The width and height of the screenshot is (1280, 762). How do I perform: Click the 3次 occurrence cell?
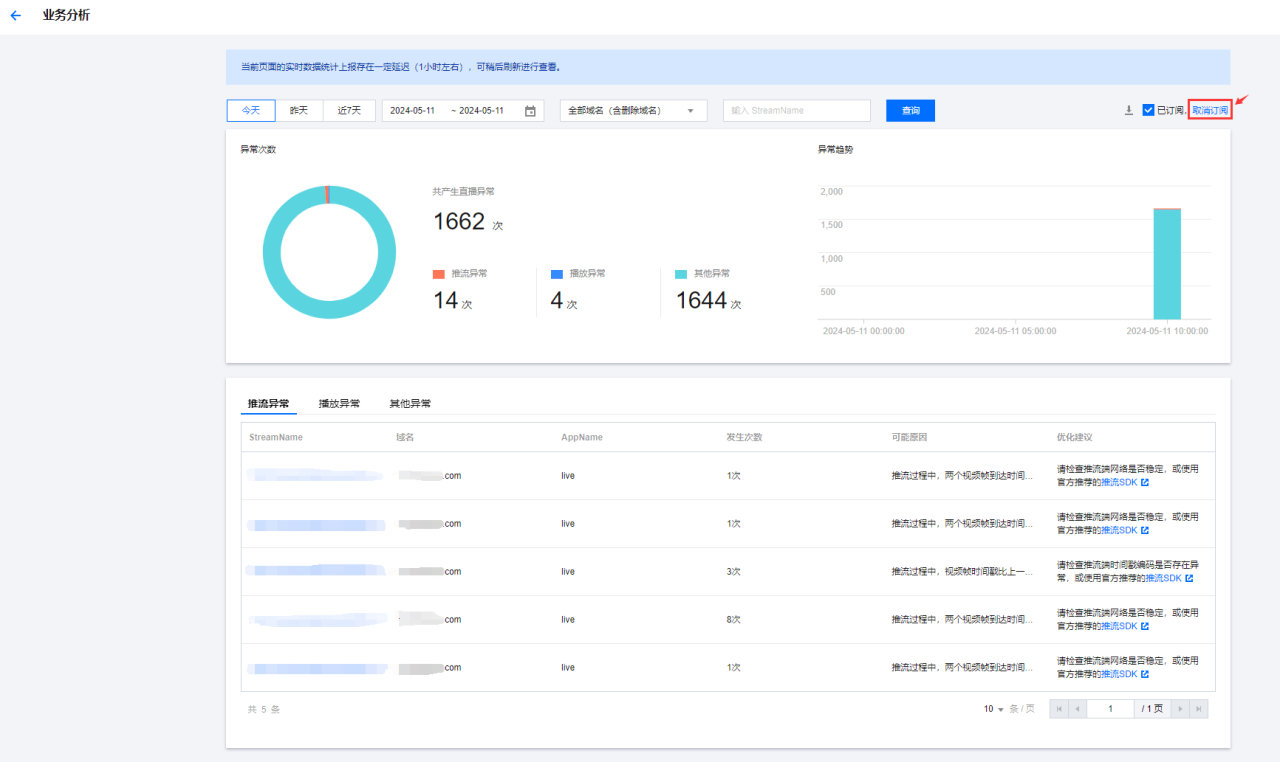(x=734, y=572)
